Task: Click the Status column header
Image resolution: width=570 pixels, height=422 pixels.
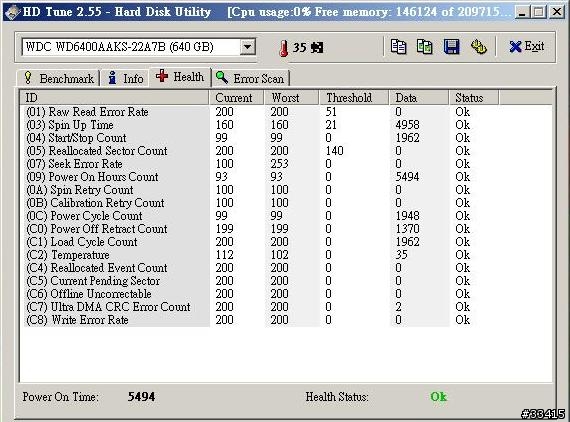Action: click(x=474, y=98)
